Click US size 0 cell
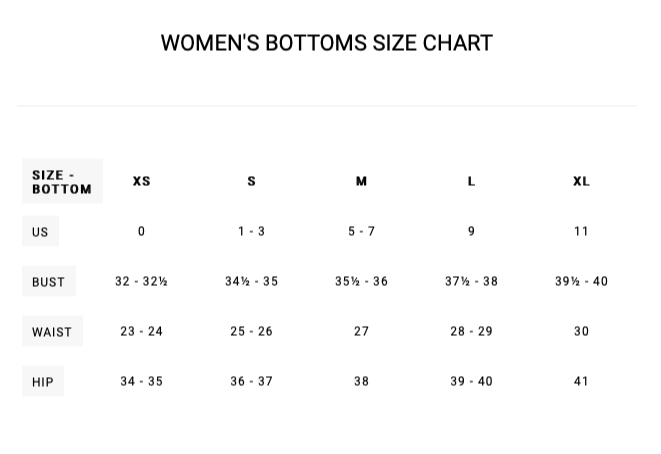 [x=141, y=231]
